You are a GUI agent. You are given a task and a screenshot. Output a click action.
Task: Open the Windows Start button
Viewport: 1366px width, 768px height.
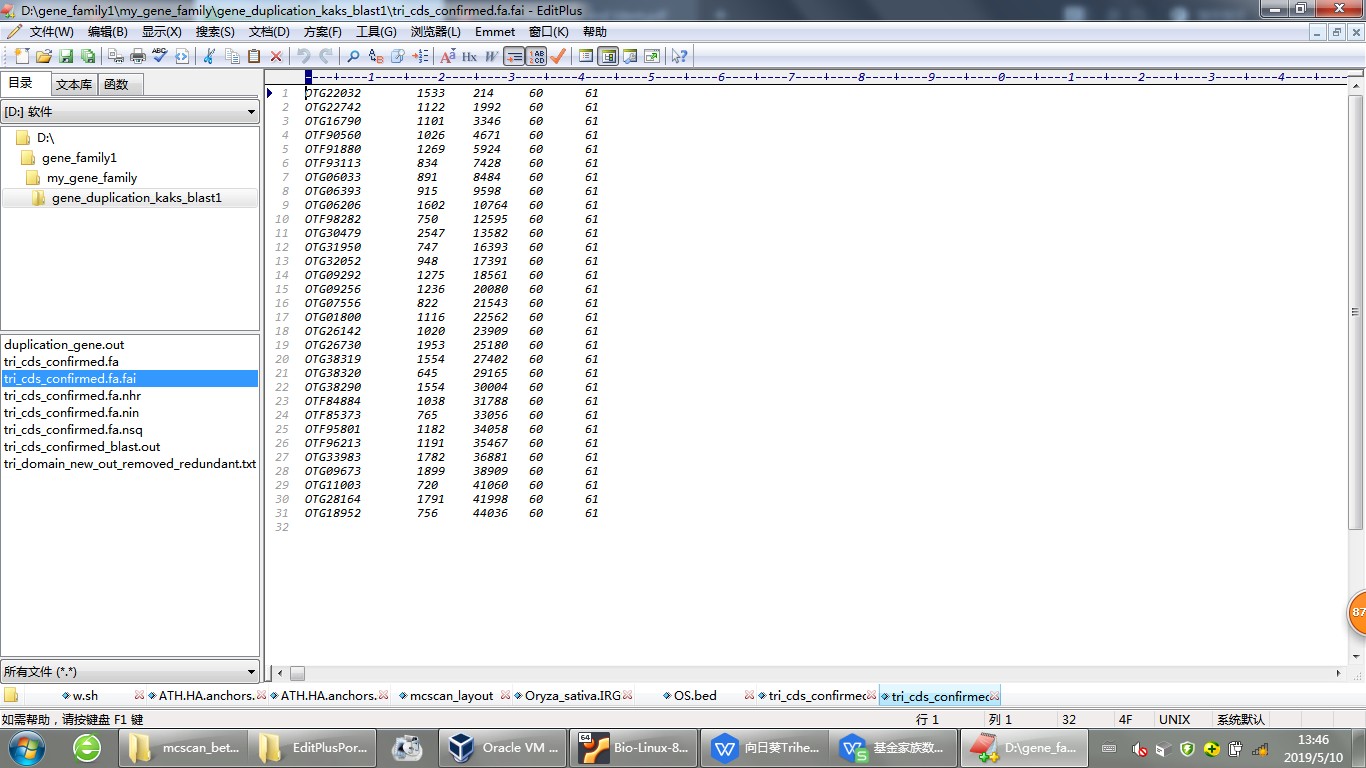point(27,747)
